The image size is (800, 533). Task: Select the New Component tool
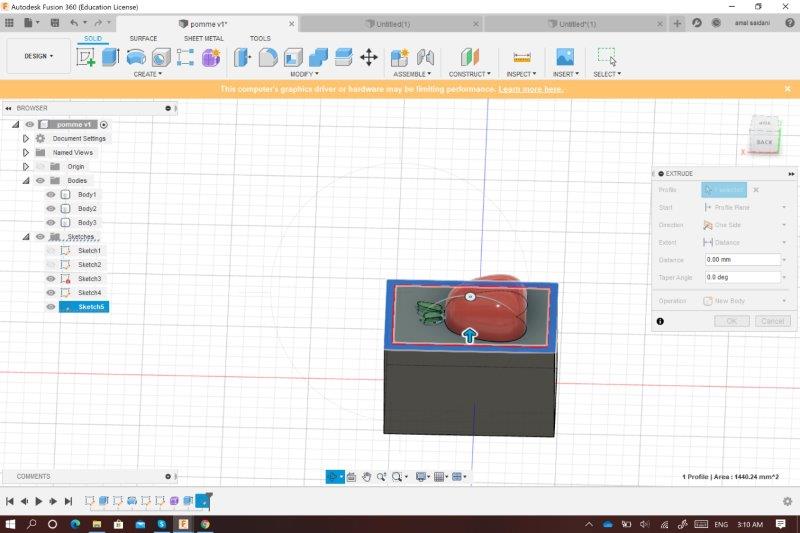(399, 57)
